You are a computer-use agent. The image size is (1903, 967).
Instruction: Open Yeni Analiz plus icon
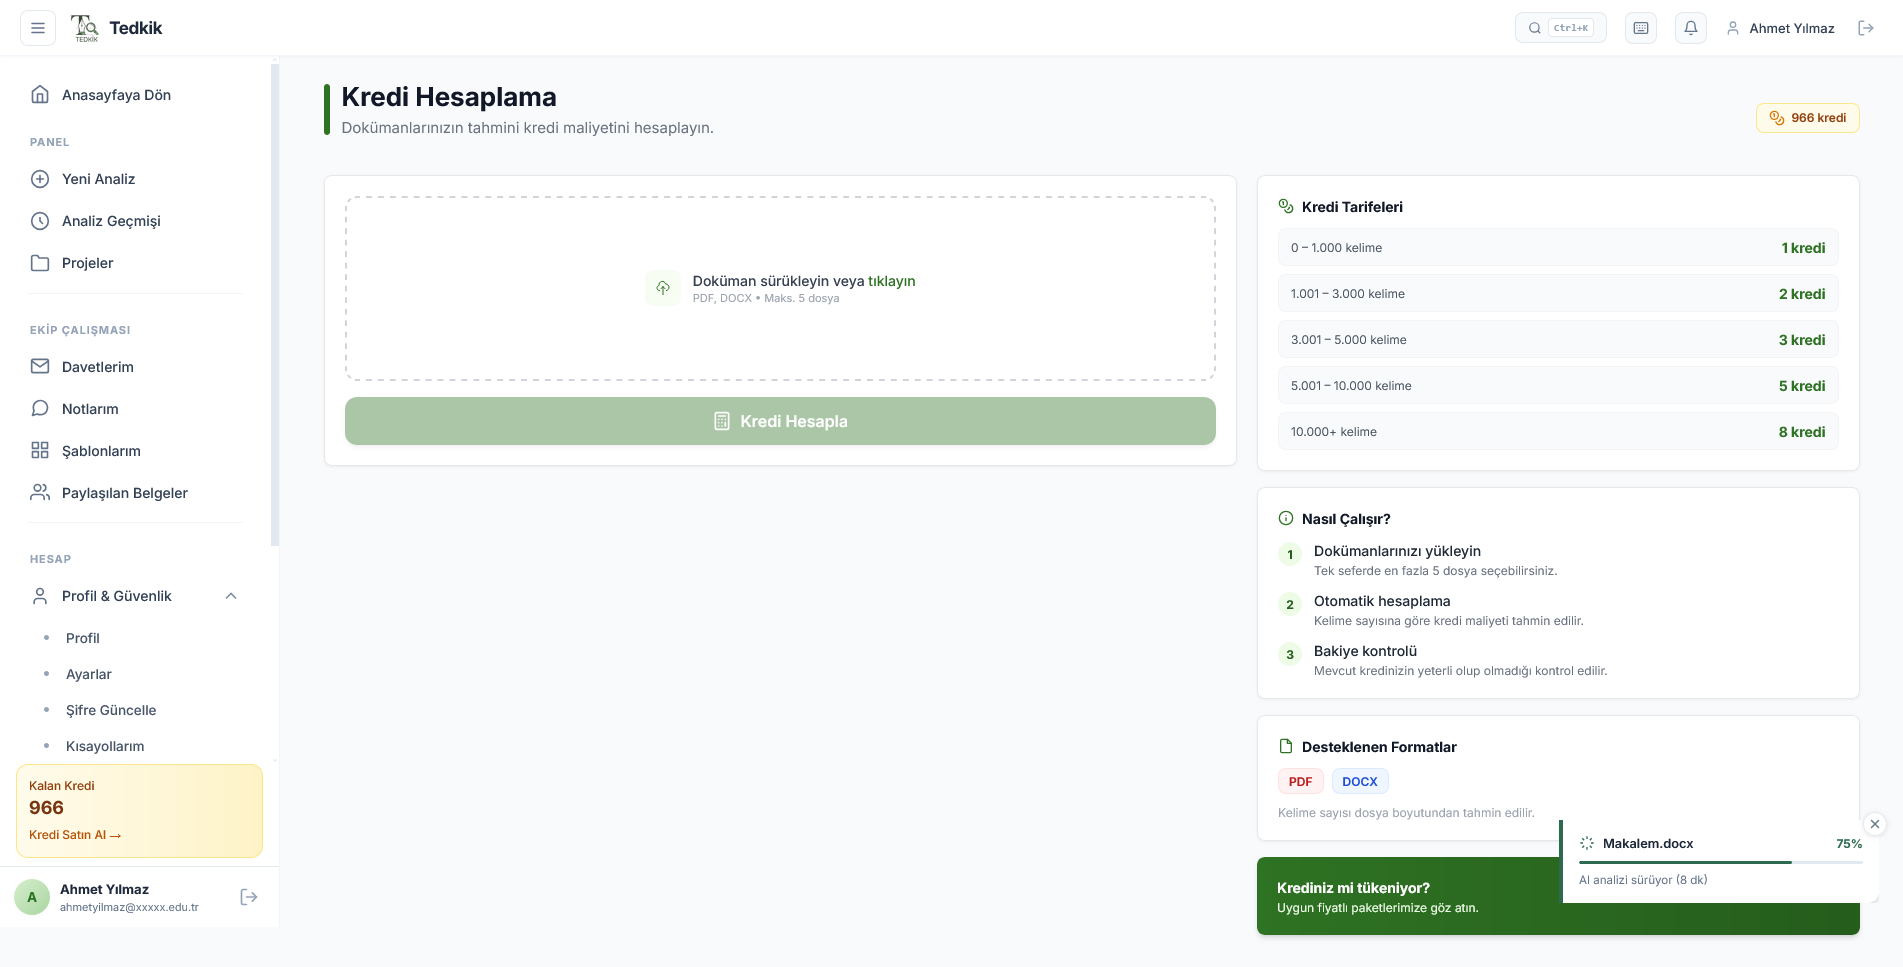40,179
